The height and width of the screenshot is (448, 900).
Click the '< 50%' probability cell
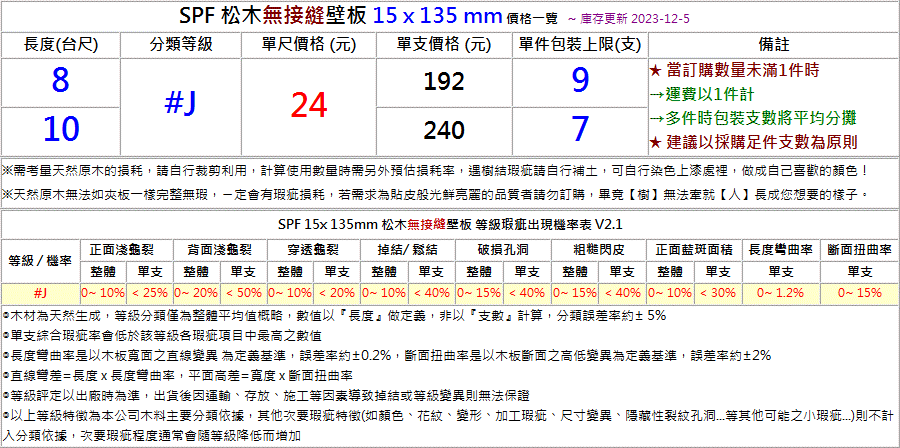(243, 293)
